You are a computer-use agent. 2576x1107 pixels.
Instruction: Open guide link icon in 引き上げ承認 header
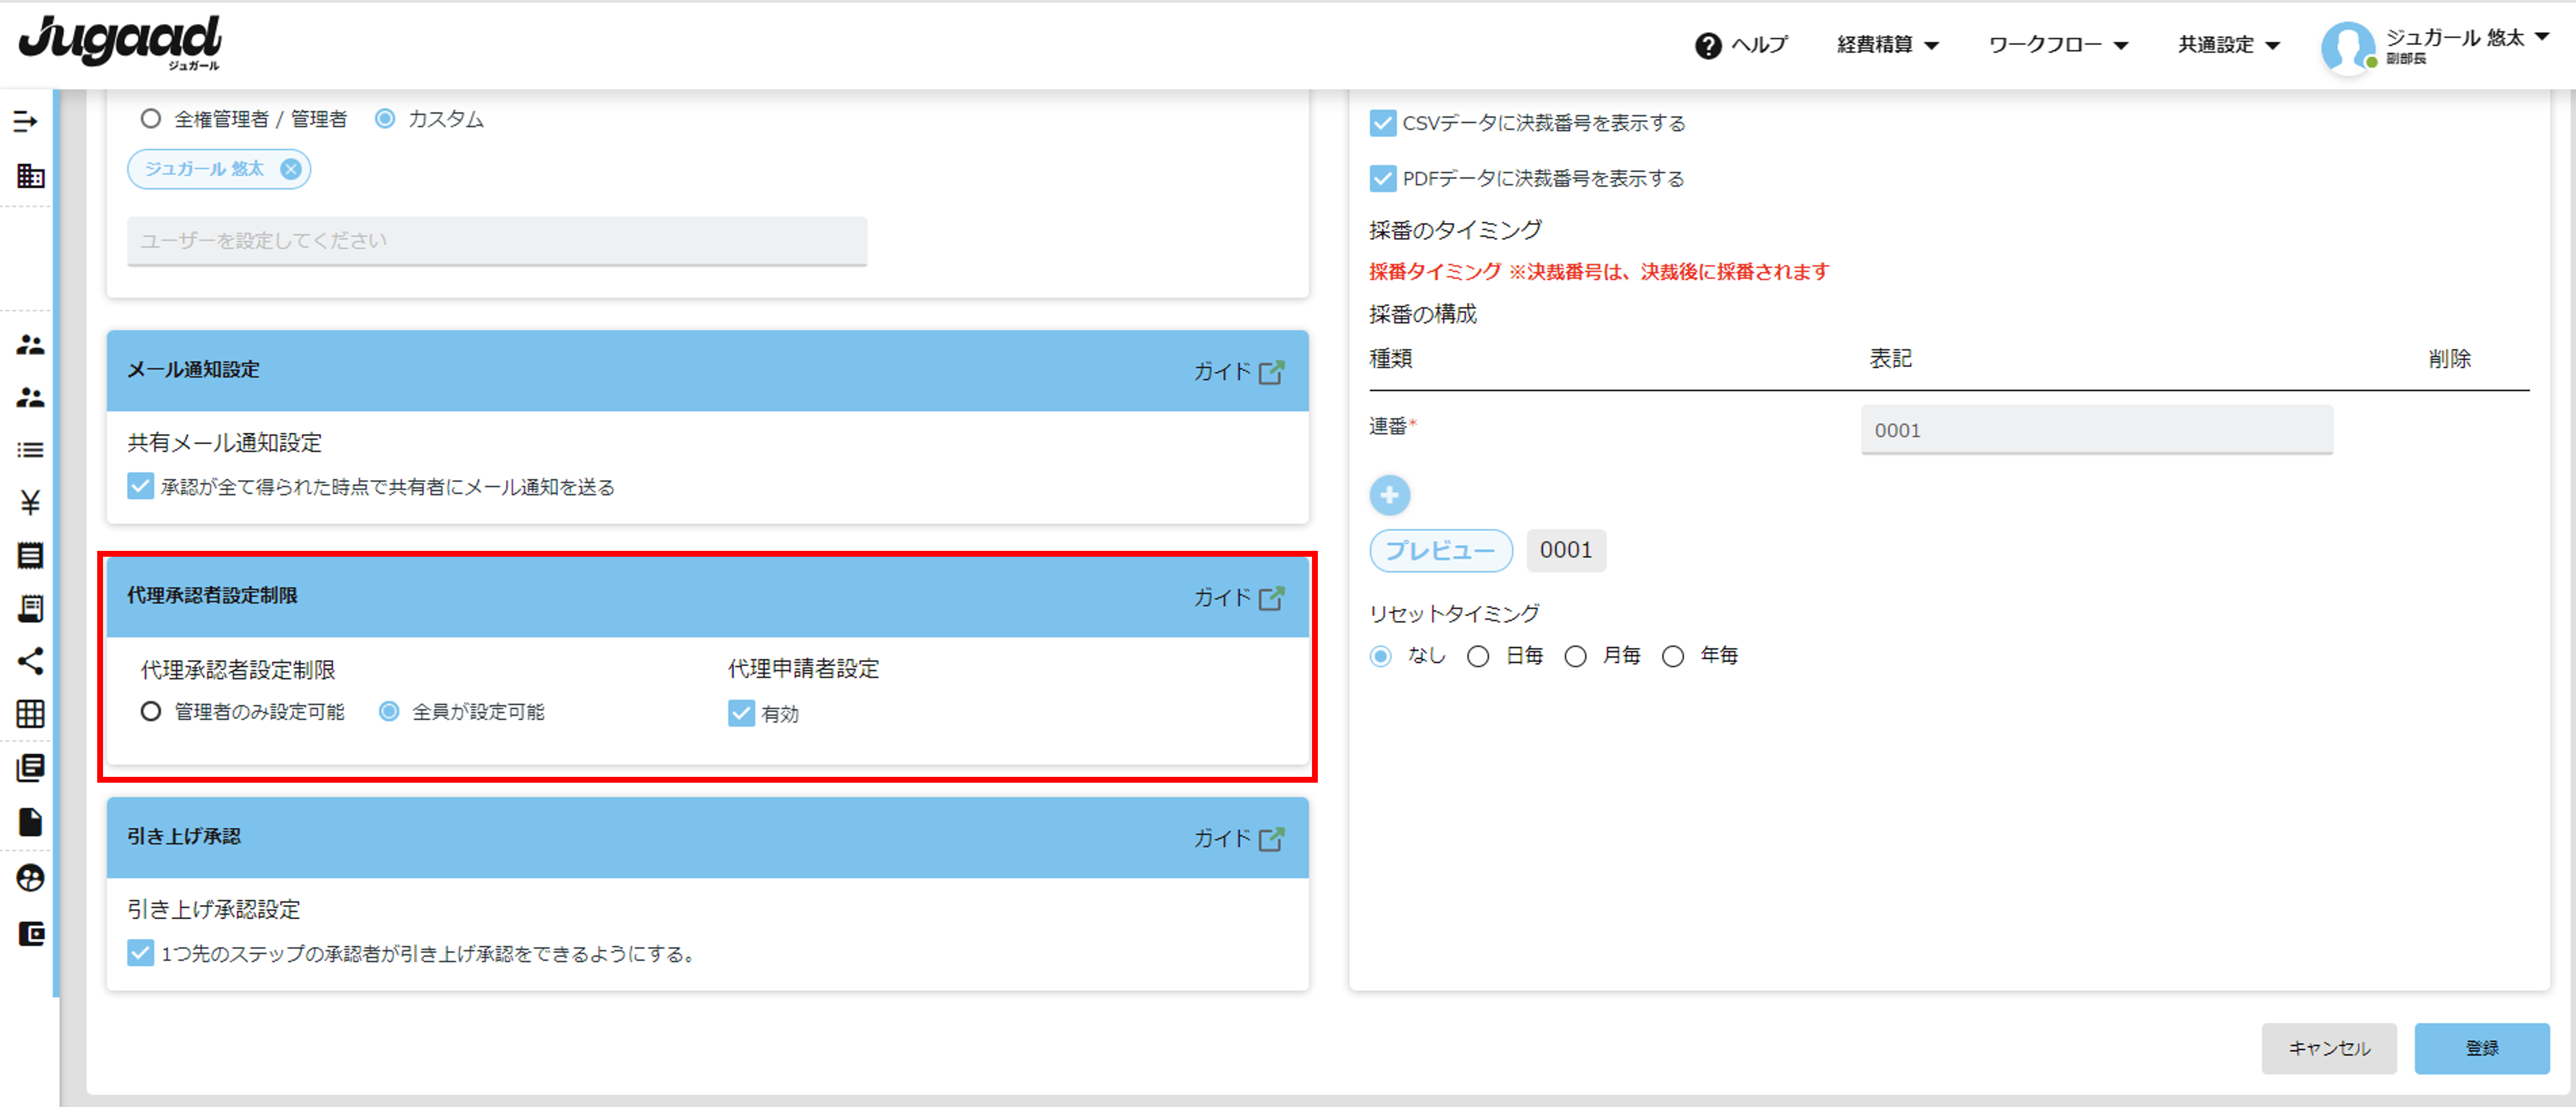(1271, 839)
